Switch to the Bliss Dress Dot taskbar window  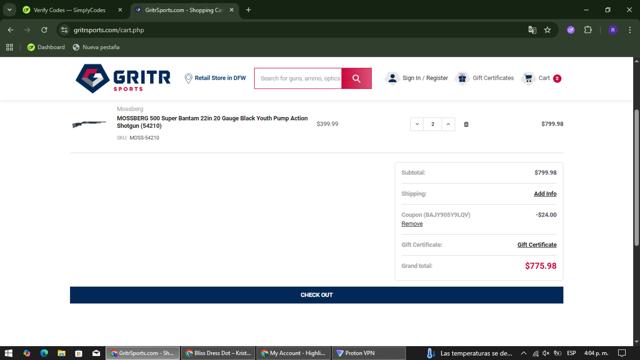(218, 353)
